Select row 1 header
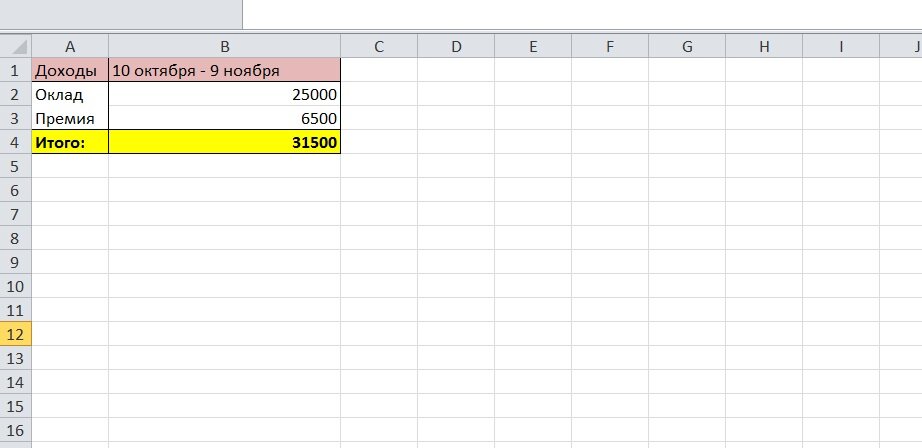Screen dimensions: 922x448 pyautogui.click(x=15, y=71)
